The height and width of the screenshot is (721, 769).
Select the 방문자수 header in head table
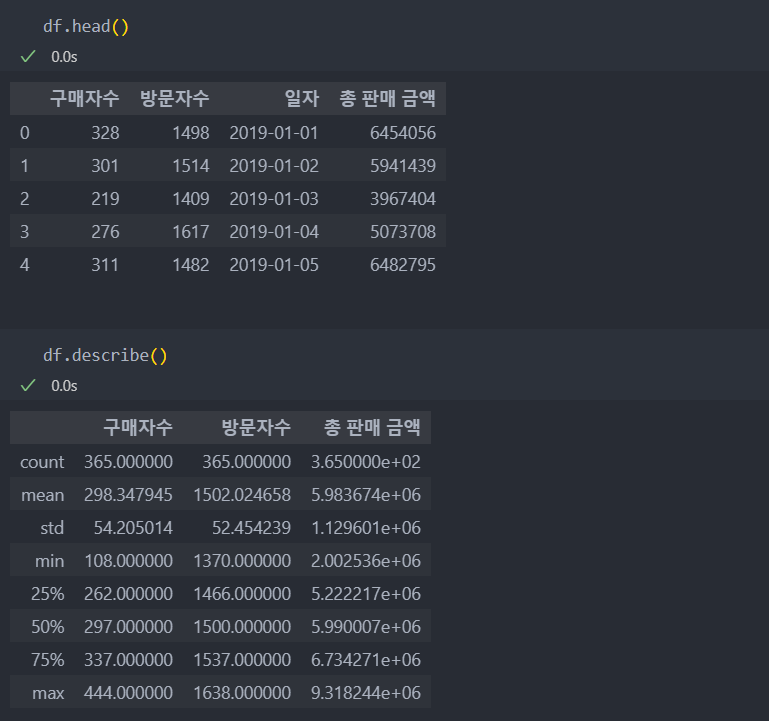tap(175, 98)
